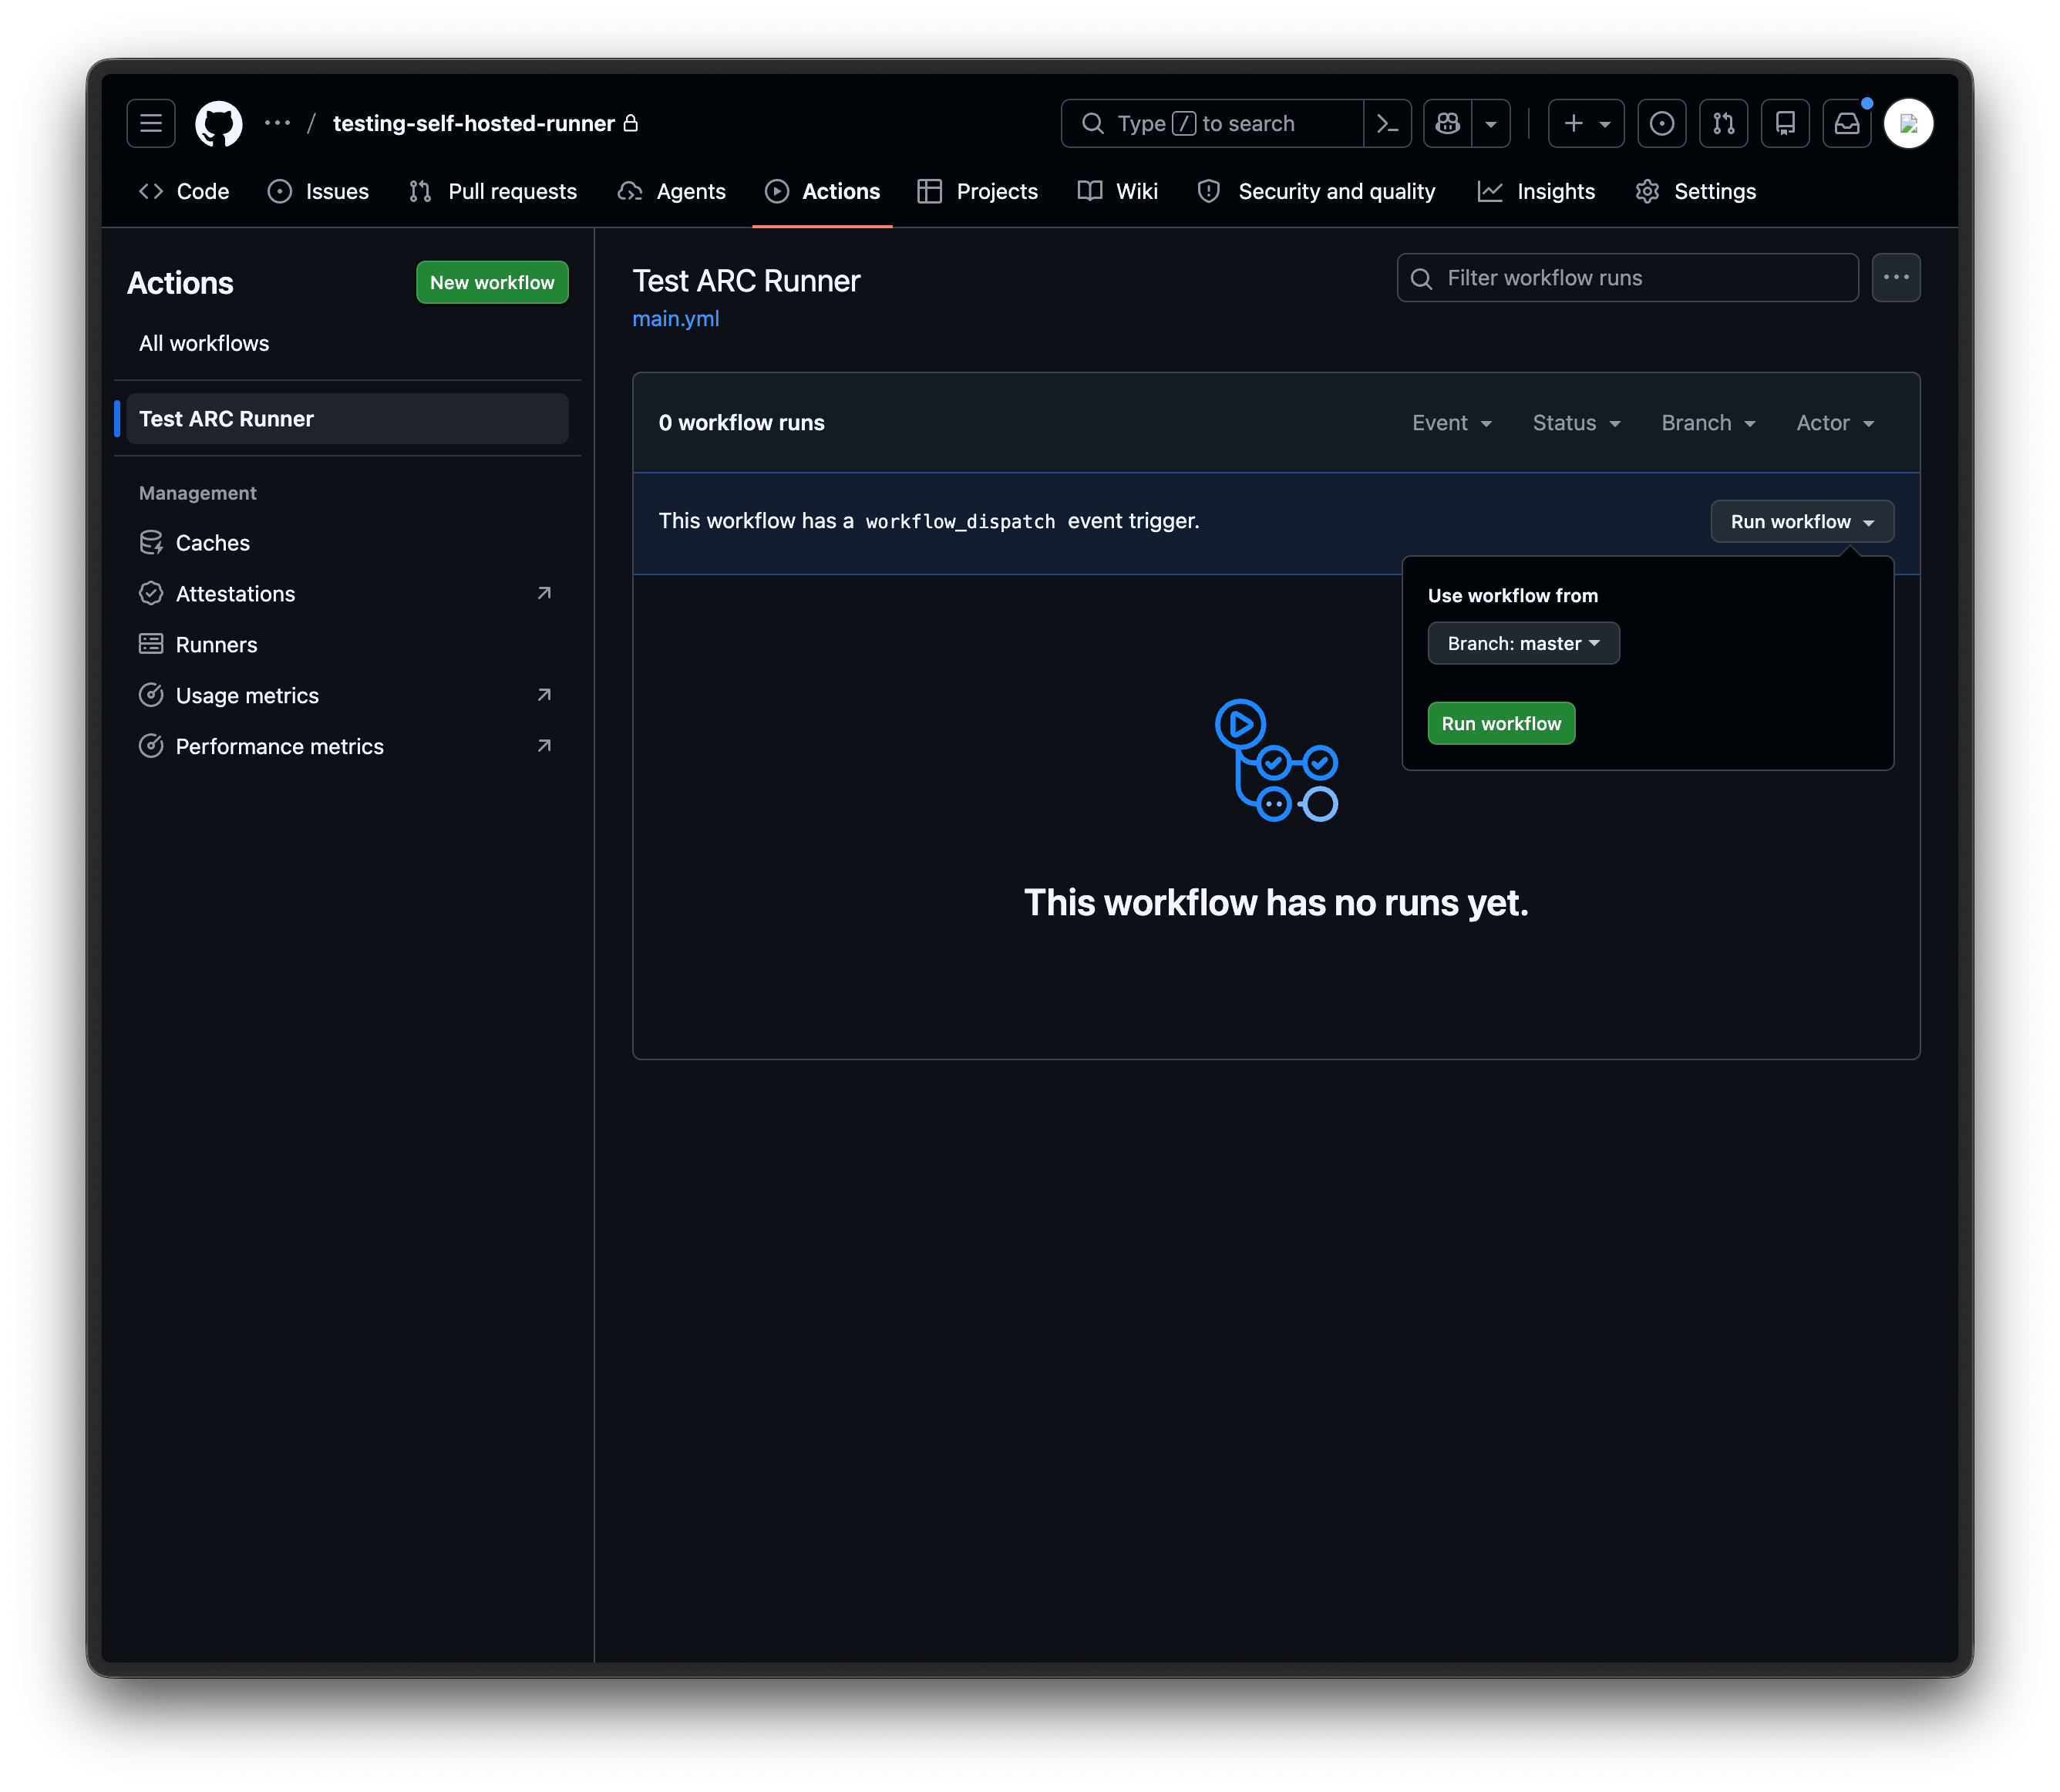The image size is (2060, 1792).
Task: Click the Performance metrics gauge icon
Action: [x=151, y=746]
